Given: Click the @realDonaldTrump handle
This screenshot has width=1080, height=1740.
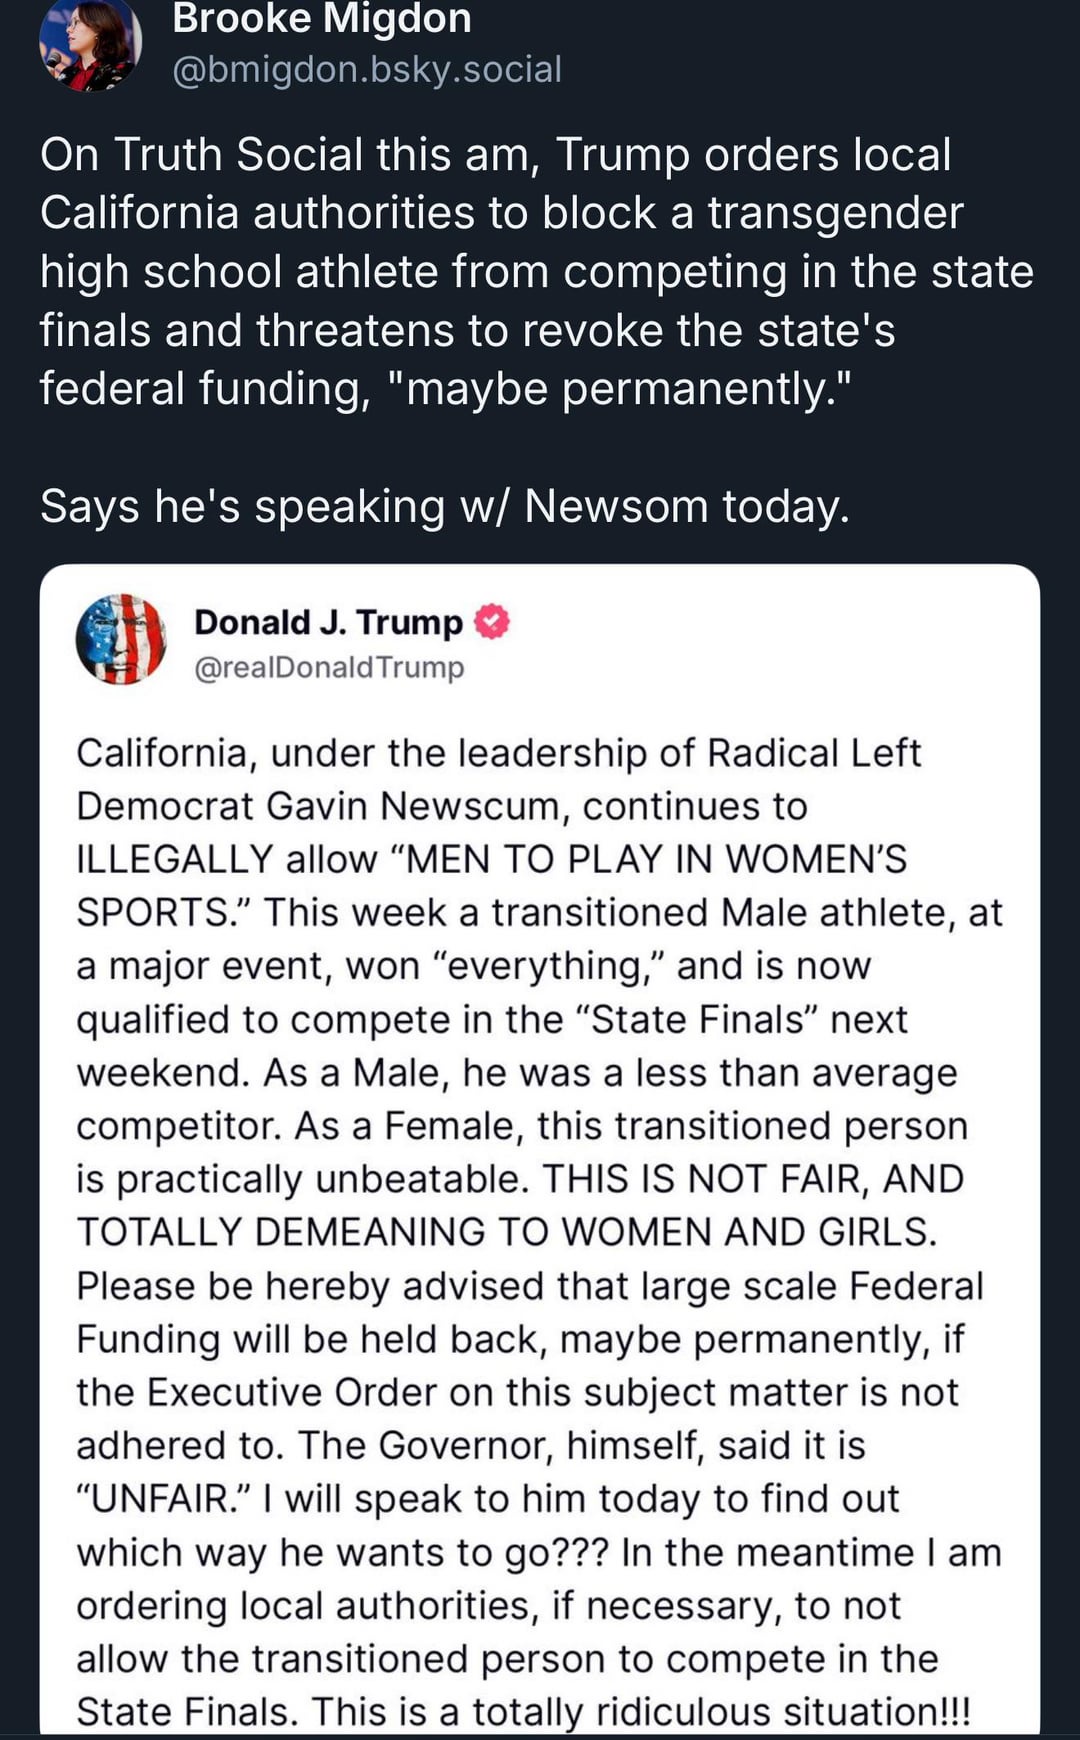Looking at the screenshot, I should pyautogui.click(x=329, y=667).
